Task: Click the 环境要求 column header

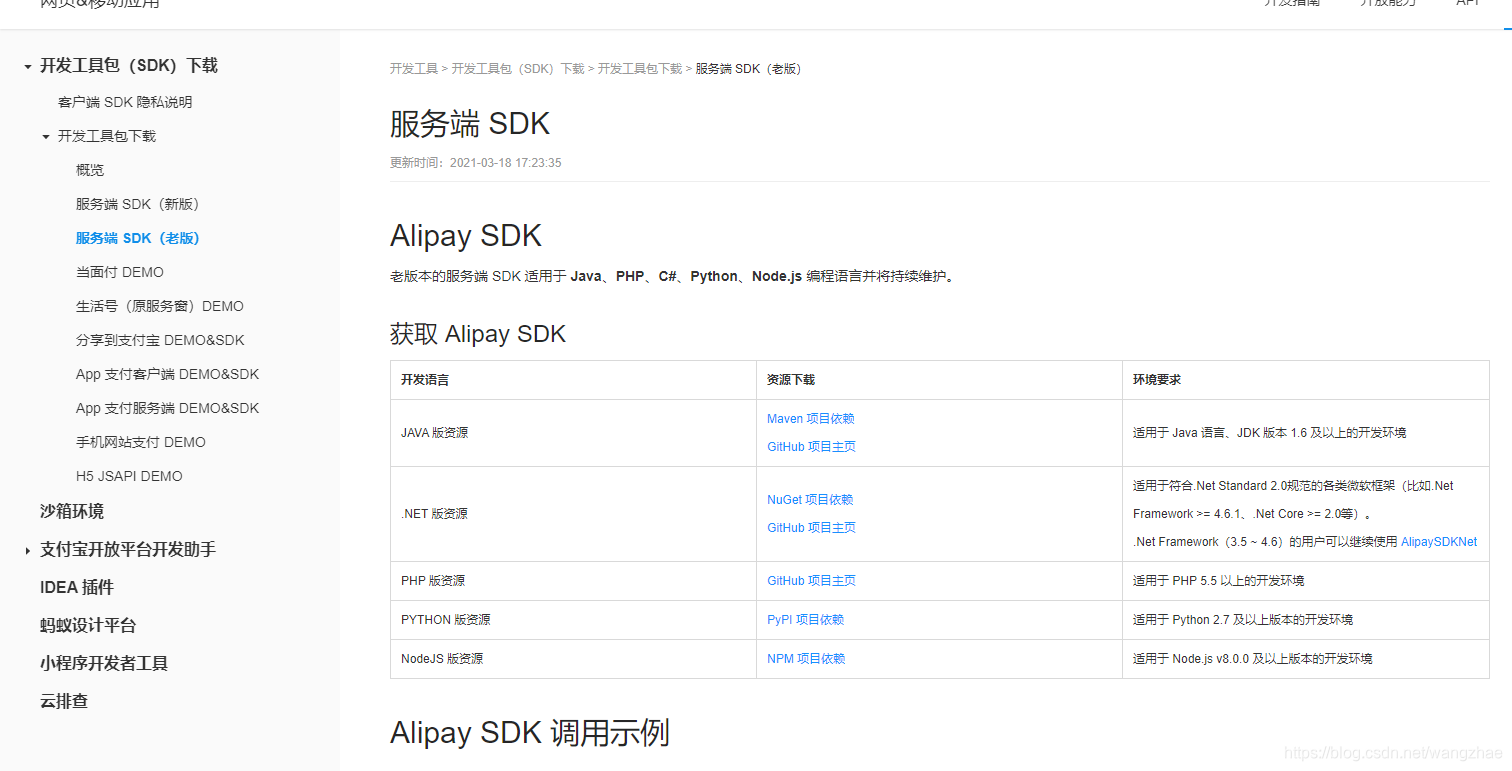Action: (x=1157, y=380)
